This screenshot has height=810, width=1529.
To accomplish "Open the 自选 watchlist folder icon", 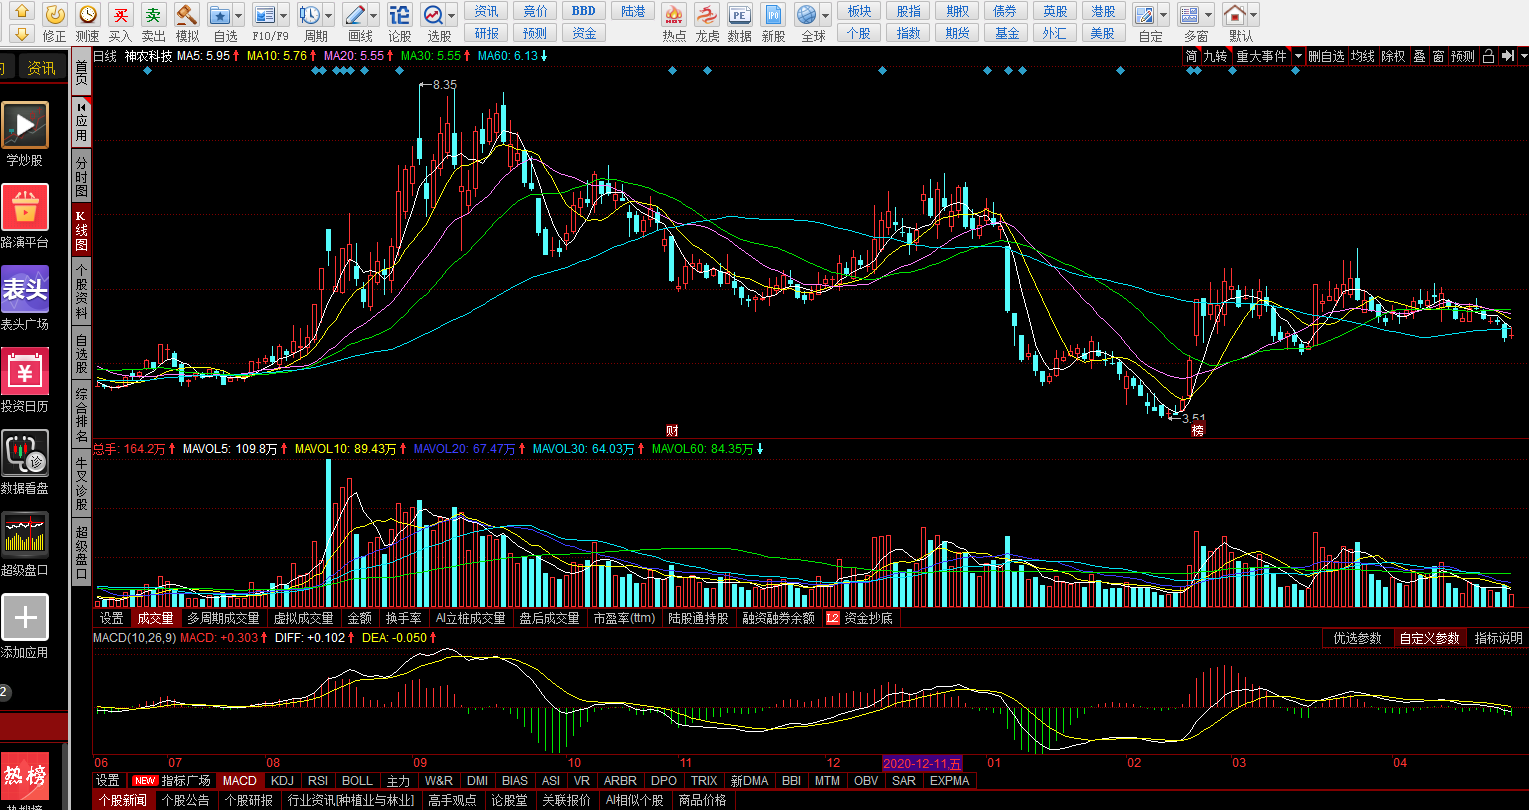I will click(x=219, y=15).
